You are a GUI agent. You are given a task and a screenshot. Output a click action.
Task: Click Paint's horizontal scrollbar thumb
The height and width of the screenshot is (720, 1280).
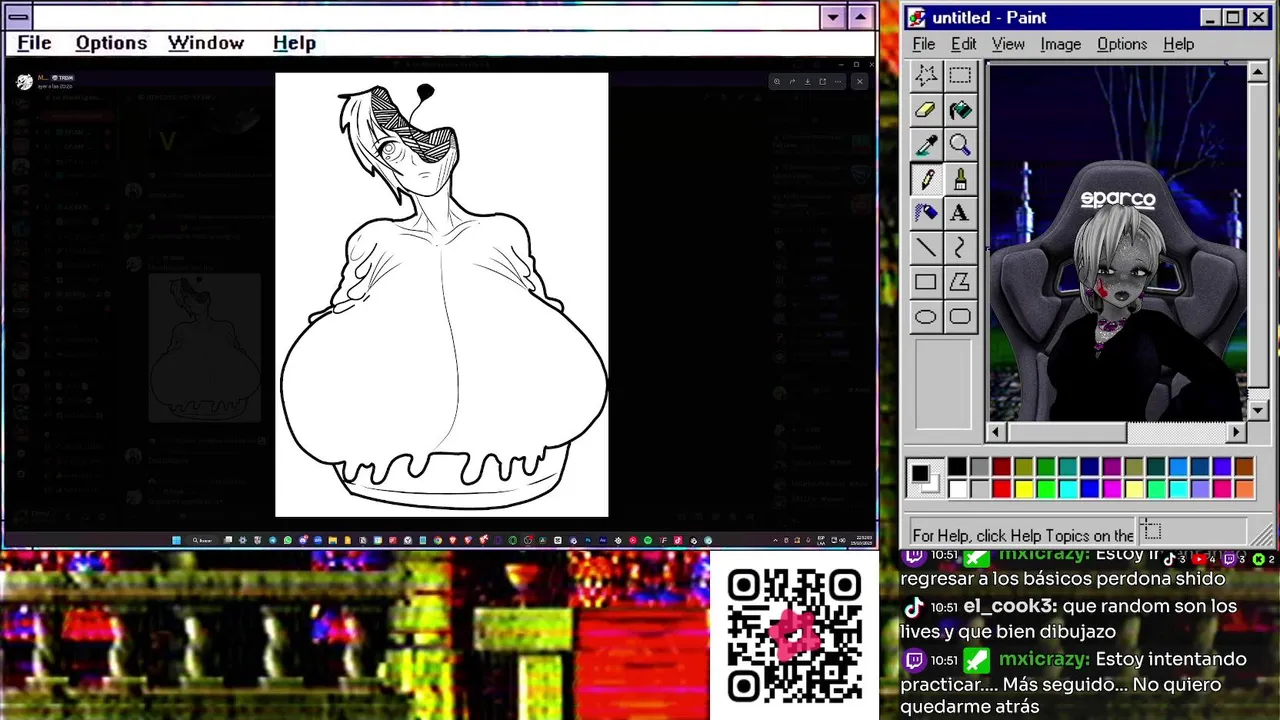(1066, 432)
